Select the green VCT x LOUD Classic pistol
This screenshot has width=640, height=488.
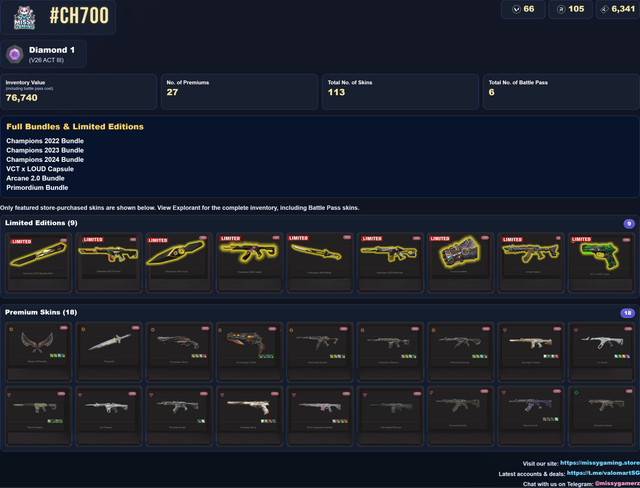tap(601, 262)
